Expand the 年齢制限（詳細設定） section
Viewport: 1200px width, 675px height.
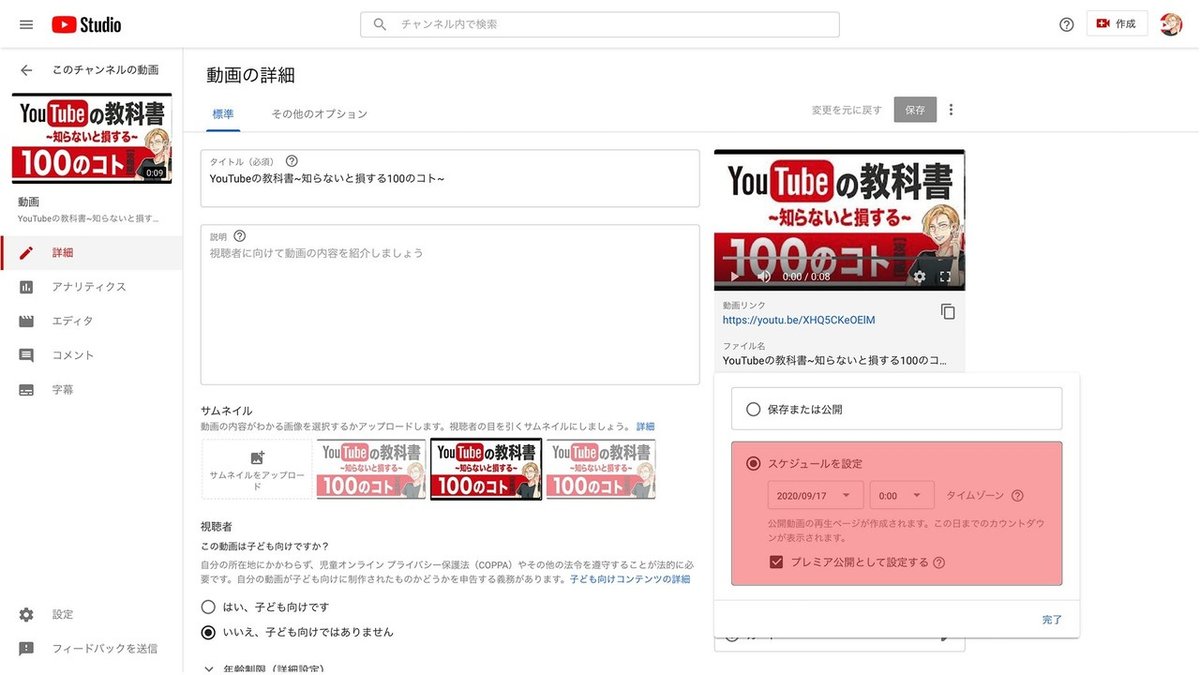(209, 670)
